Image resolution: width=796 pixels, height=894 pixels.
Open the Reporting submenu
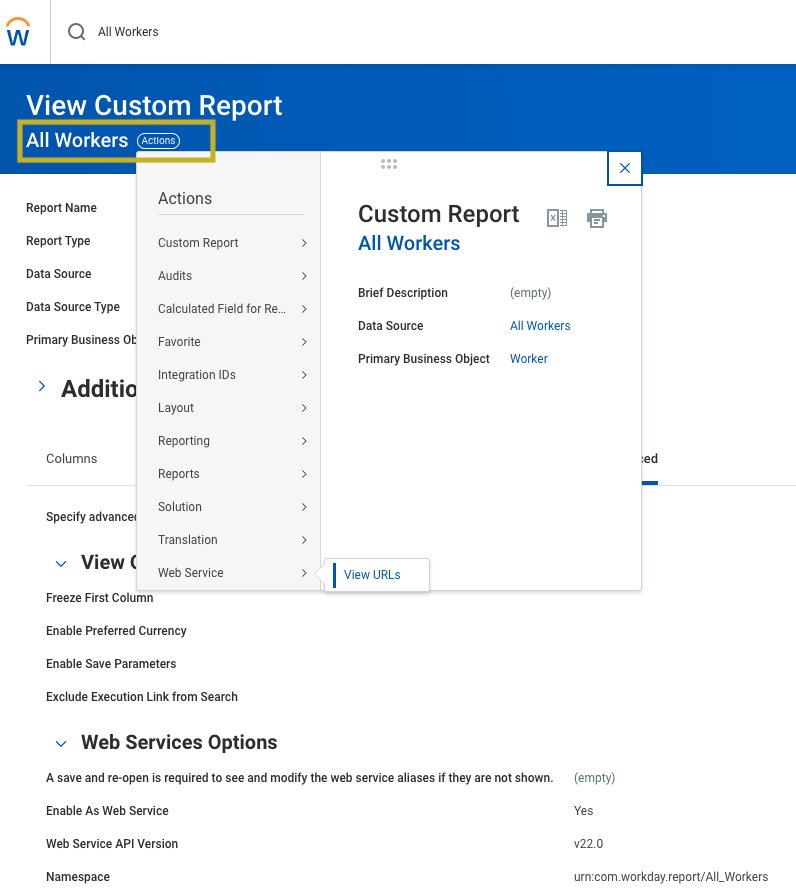click(x=232, y=441)
